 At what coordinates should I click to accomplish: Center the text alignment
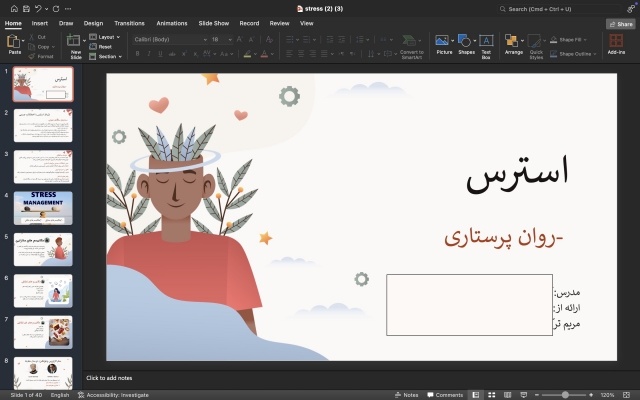pyautogui.click(x=301, y=53)
